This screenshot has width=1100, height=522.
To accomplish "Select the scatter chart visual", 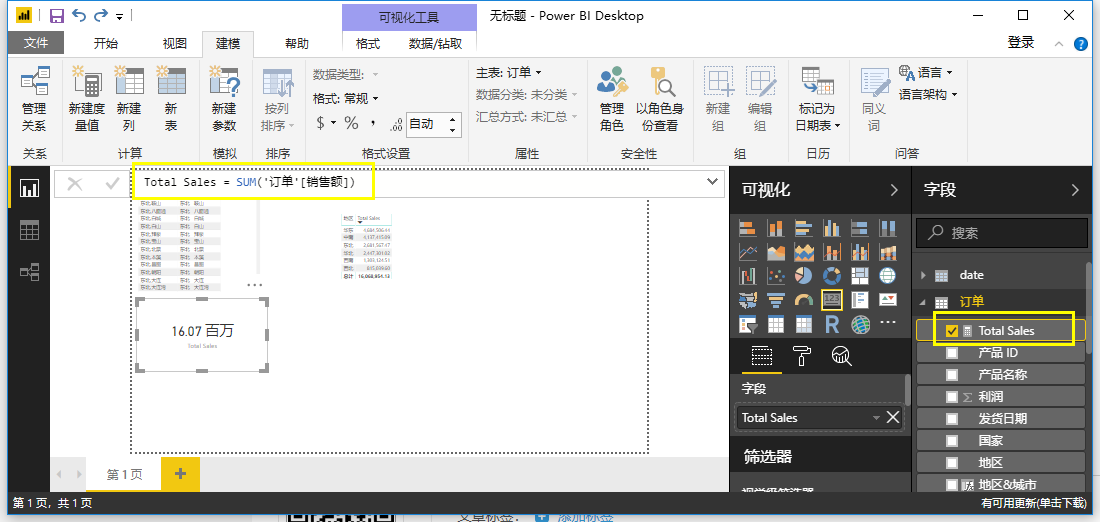I will click(776, 276).
